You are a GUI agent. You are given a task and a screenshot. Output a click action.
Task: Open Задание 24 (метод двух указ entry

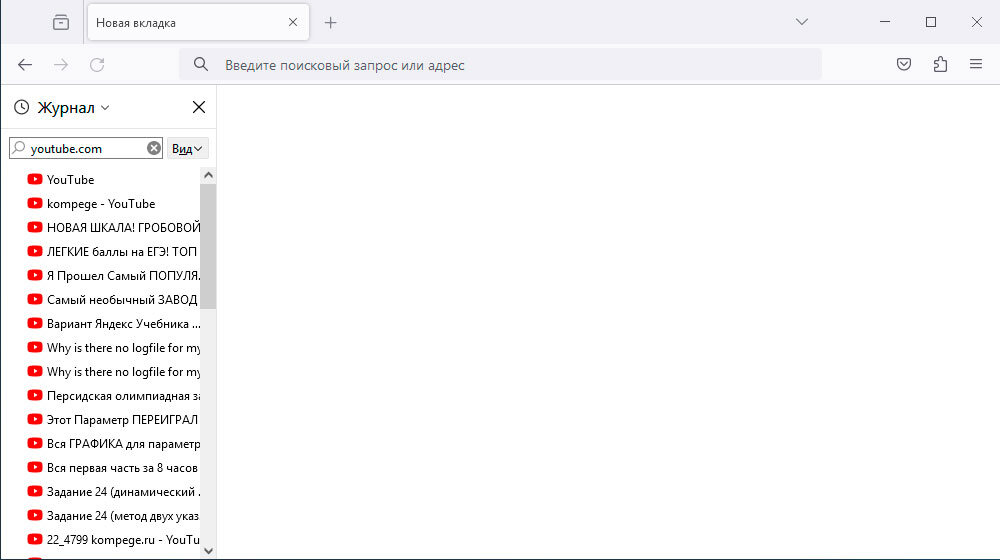coord(114,515)
